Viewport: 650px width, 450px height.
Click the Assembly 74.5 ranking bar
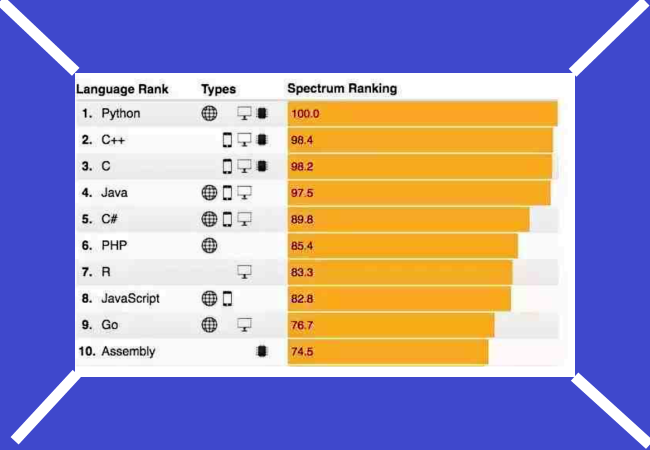[388, 352]
